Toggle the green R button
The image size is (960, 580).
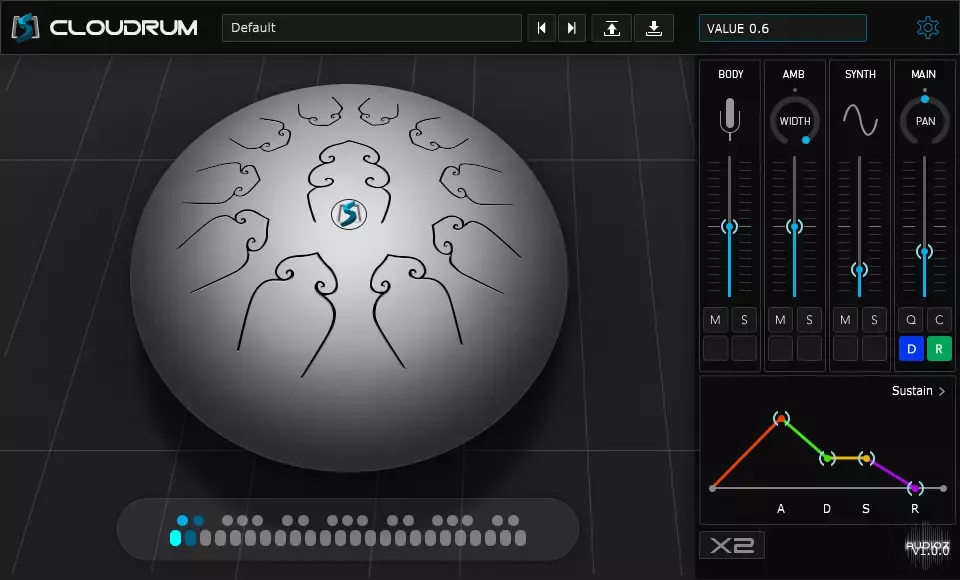coord(939,348)
